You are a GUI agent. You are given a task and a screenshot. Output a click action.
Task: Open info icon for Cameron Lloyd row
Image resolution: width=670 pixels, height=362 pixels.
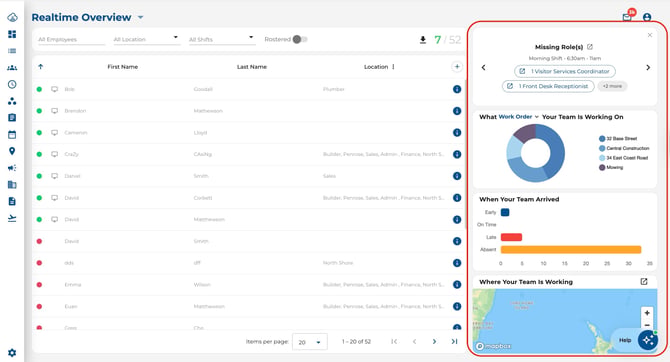[457, 132]
